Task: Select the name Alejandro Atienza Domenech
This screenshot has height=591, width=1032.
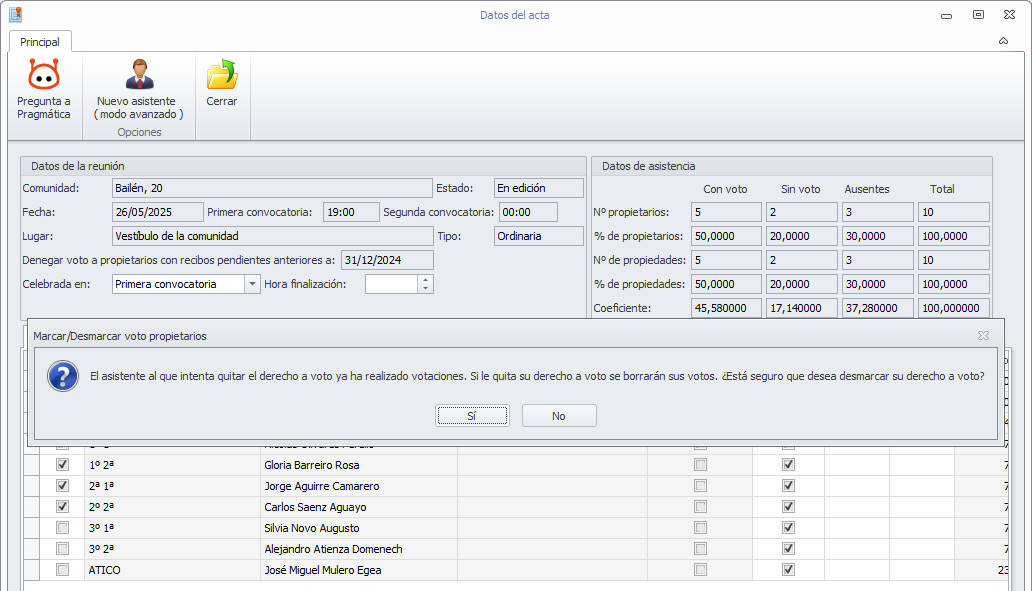Action: pos(333,550)
